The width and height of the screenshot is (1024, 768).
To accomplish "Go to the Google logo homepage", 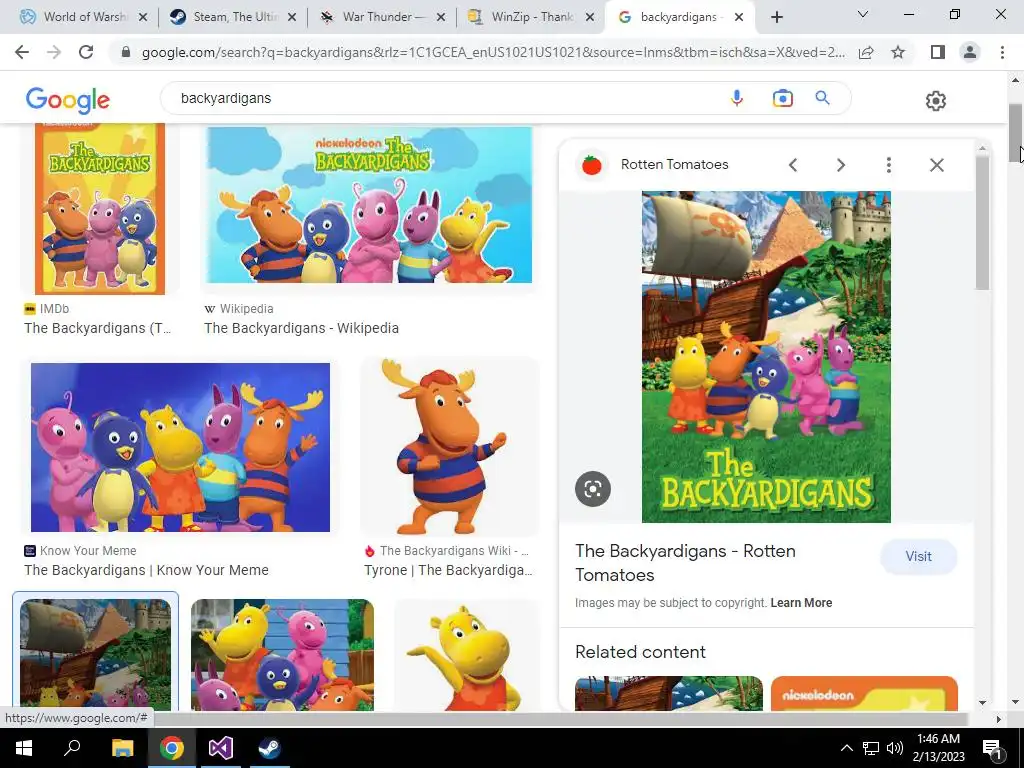I will [x=68, y=100].
